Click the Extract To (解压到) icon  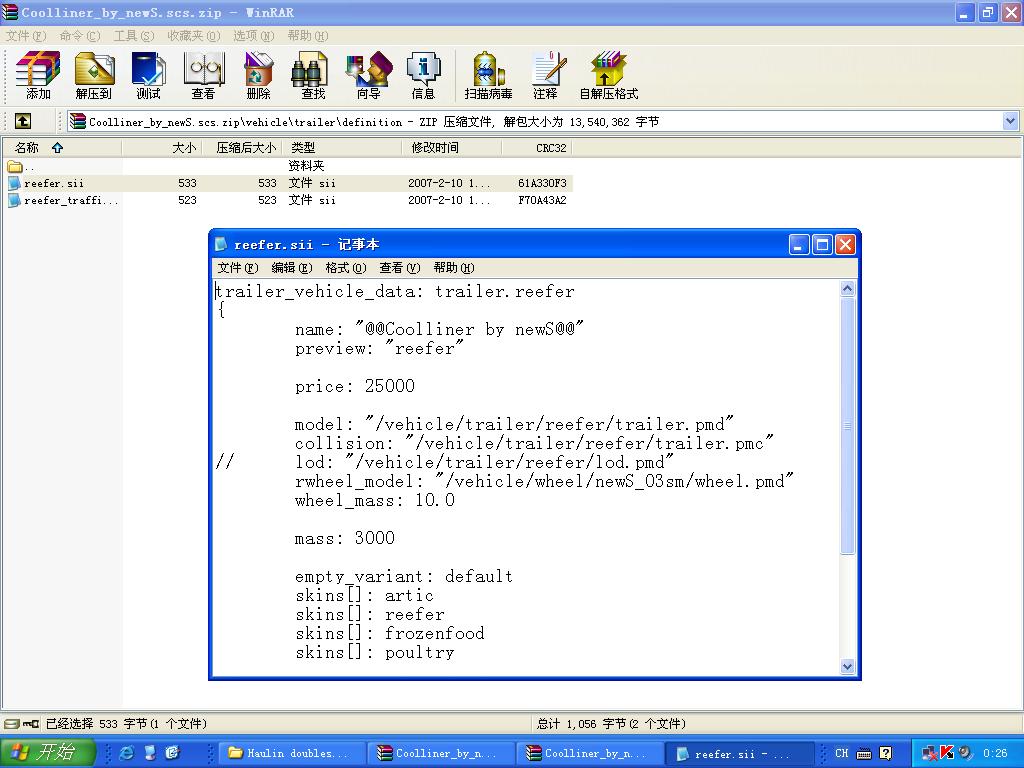93,76
